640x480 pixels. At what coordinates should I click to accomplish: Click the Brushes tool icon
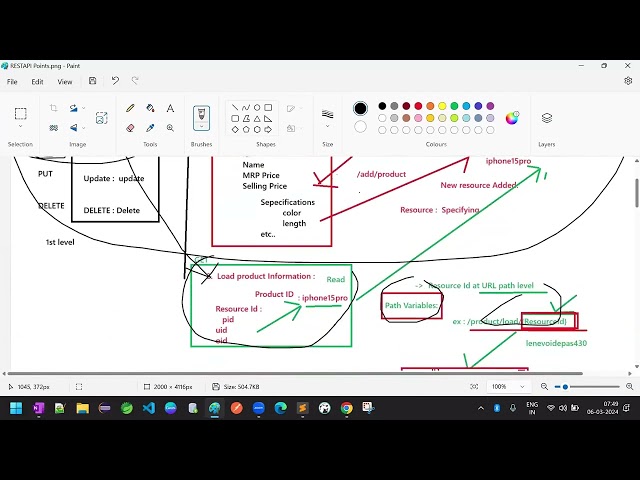(201, 114)
